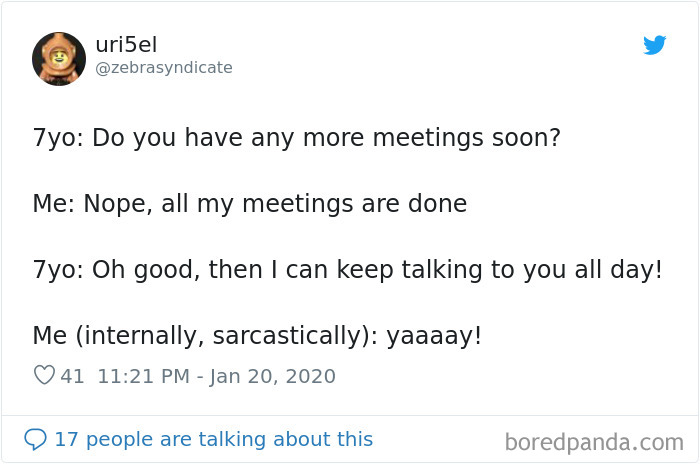Click the boredpanda.com watermark
The height and width of the screenshot is (464, 700).
[x=594, y=443]
